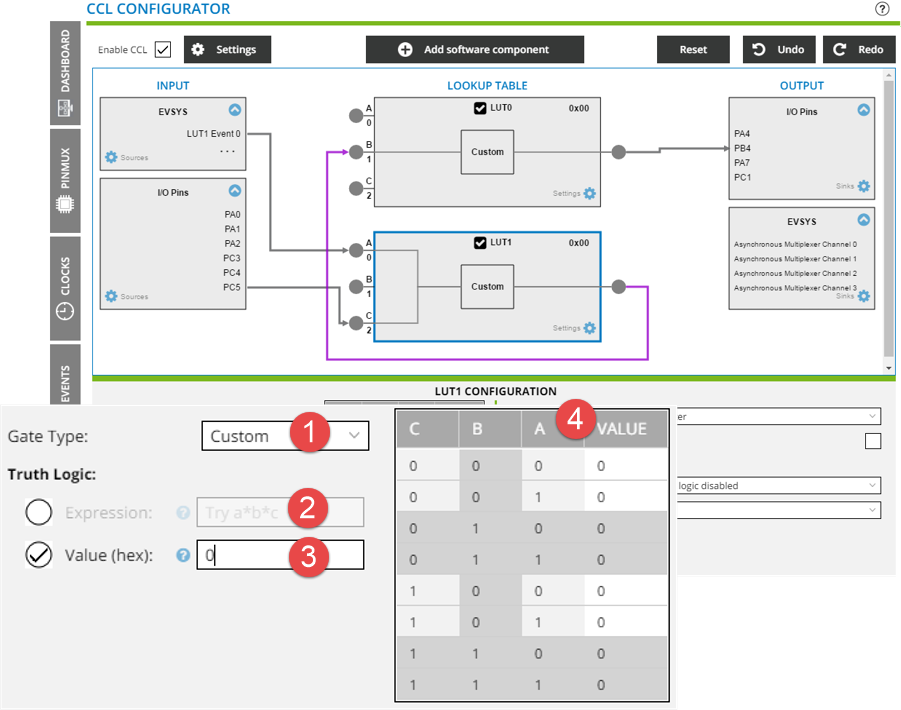The image size is (901, 710).
Task: Open the Gate Type dropdown
Action: pos(284,436)
